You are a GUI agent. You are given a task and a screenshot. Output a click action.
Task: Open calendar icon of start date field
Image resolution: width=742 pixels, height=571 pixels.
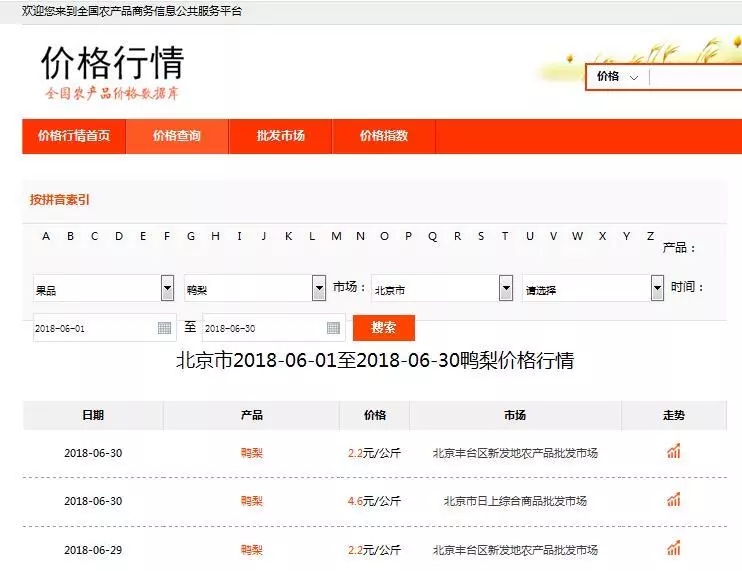[x=165, y=328]
